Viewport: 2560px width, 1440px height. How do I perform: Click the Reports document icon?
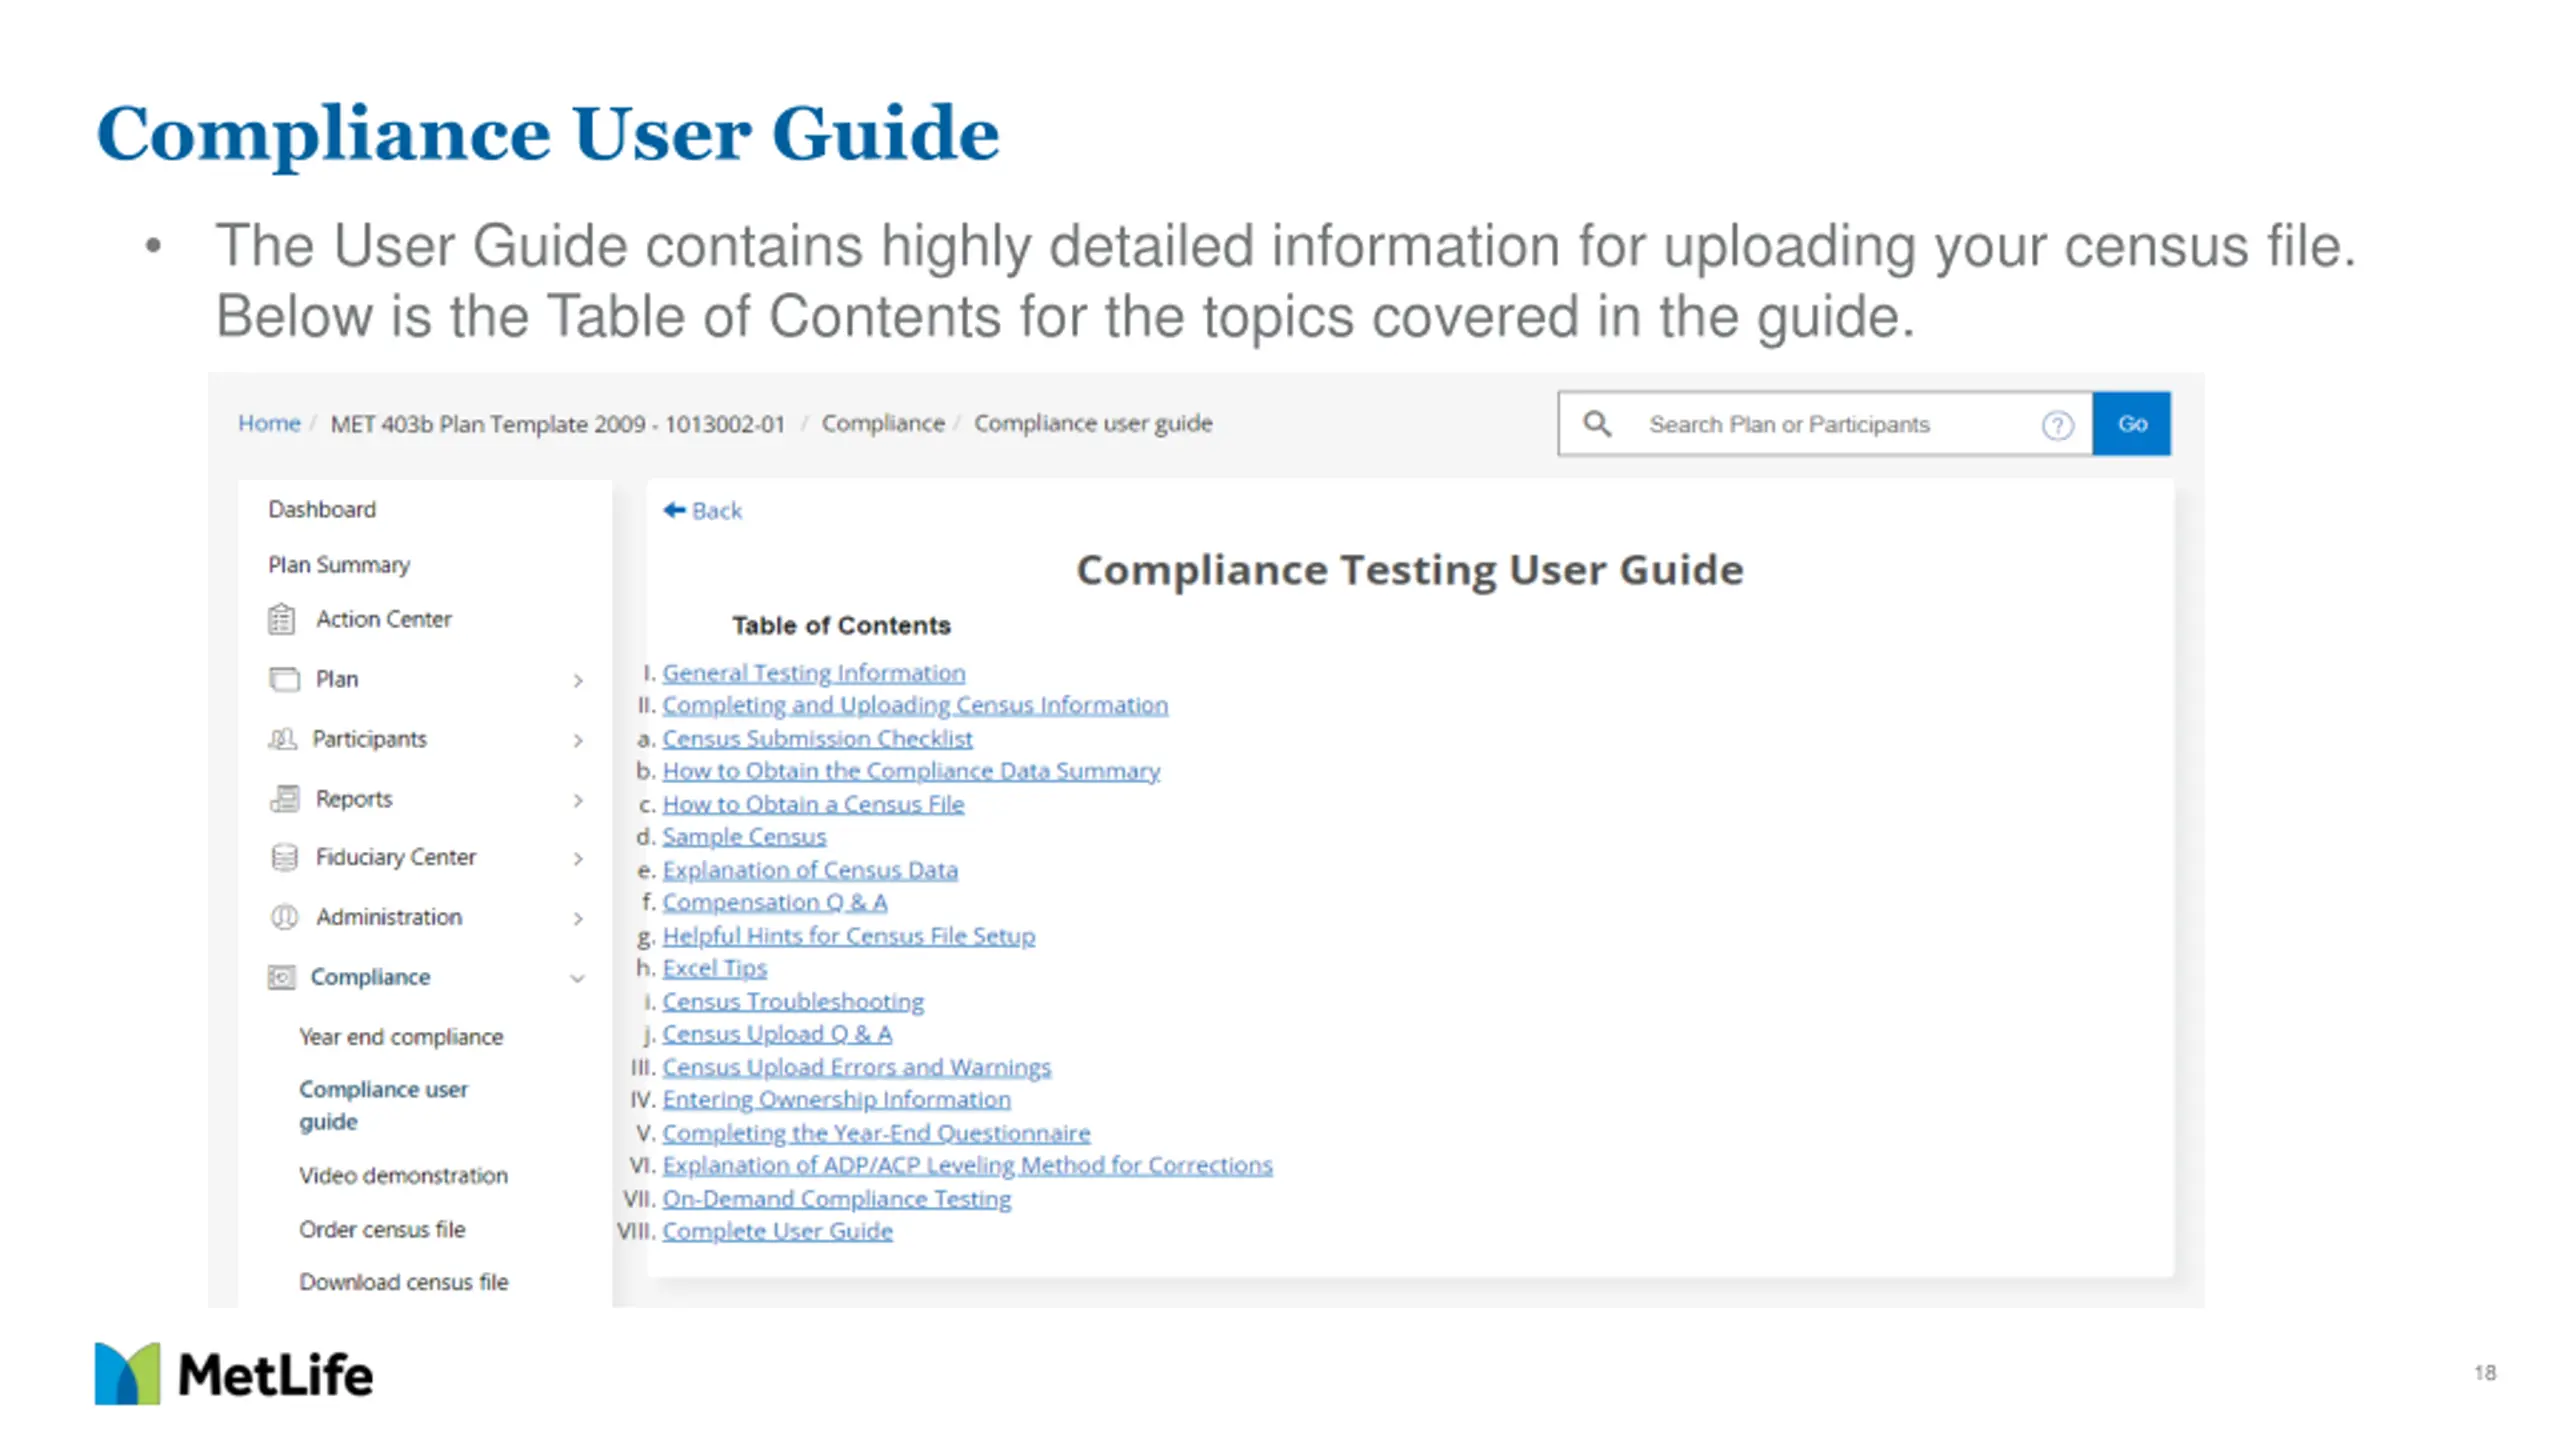284,799
